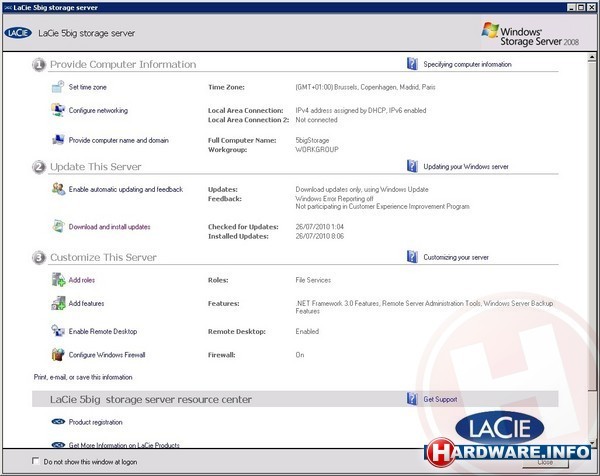Open Configure networking
The width and height of the screenshot is (600, 476).
[x=98, y=110]
